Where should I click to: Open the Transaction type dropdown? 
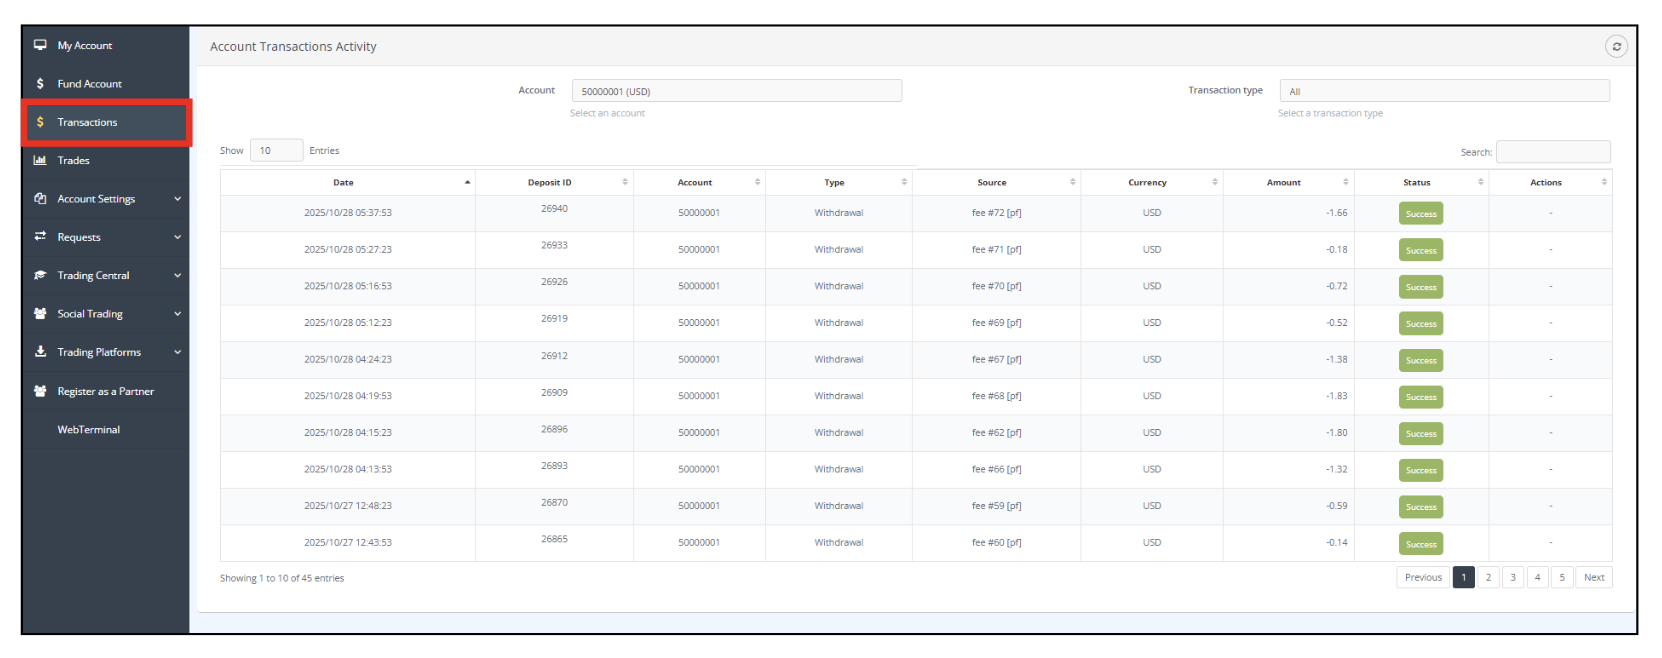1443,91
